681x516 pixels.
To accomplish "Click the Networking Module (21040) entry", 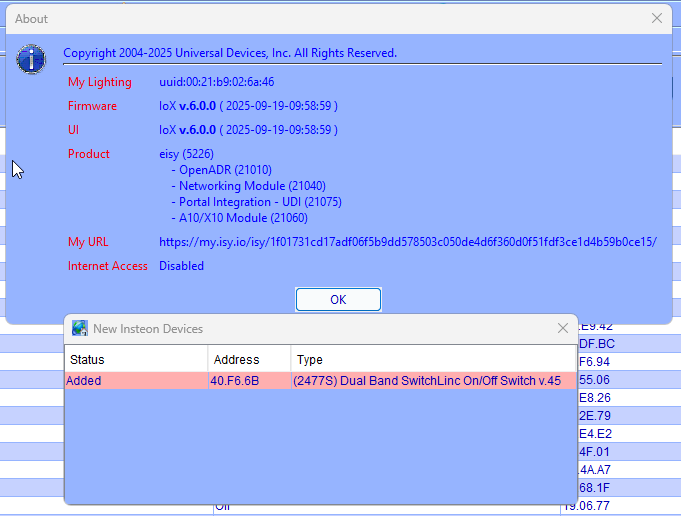I will (x=252, y=186).
